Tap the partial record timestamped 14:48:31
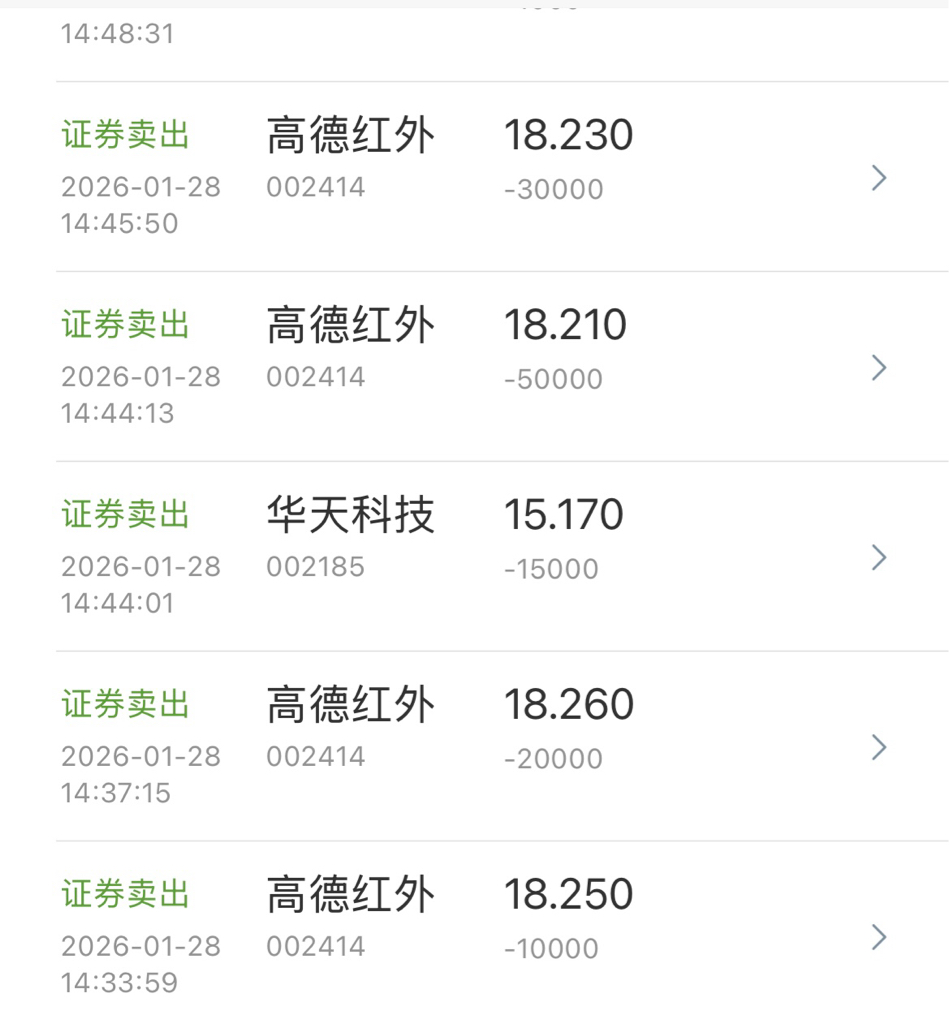 click(x=117, y=34)
